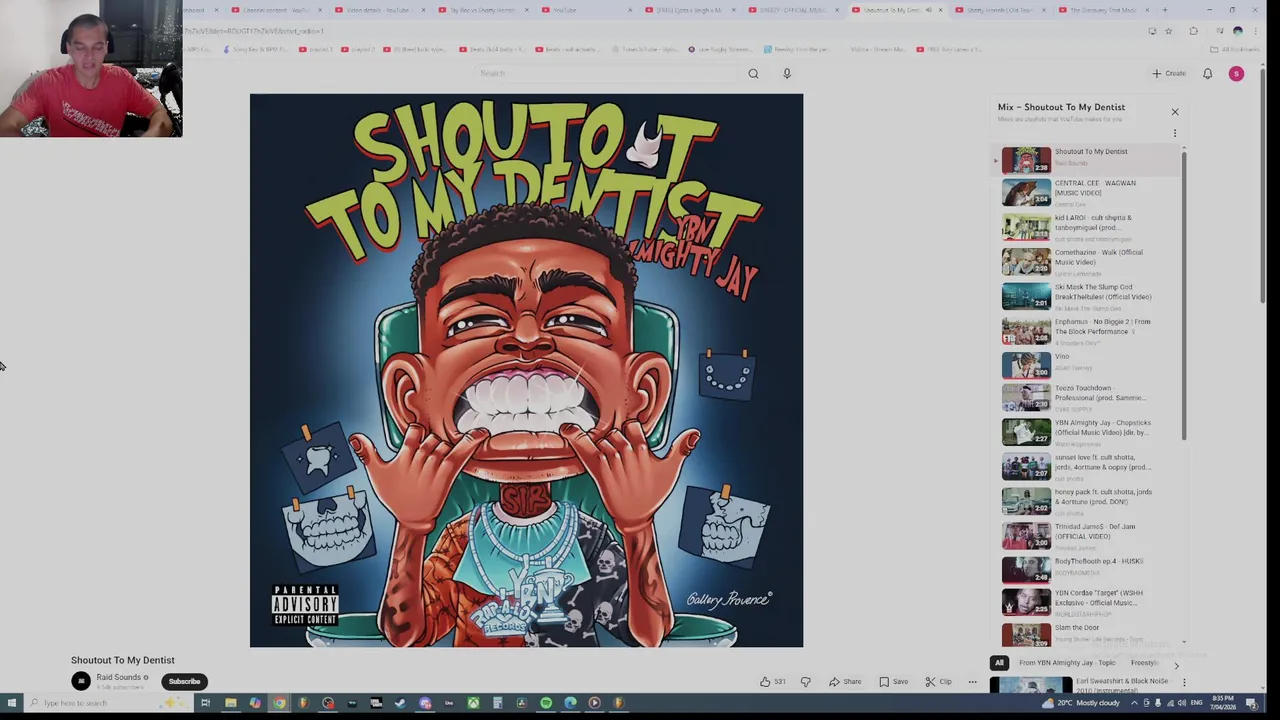Click the Create button

coord(1169,73)
